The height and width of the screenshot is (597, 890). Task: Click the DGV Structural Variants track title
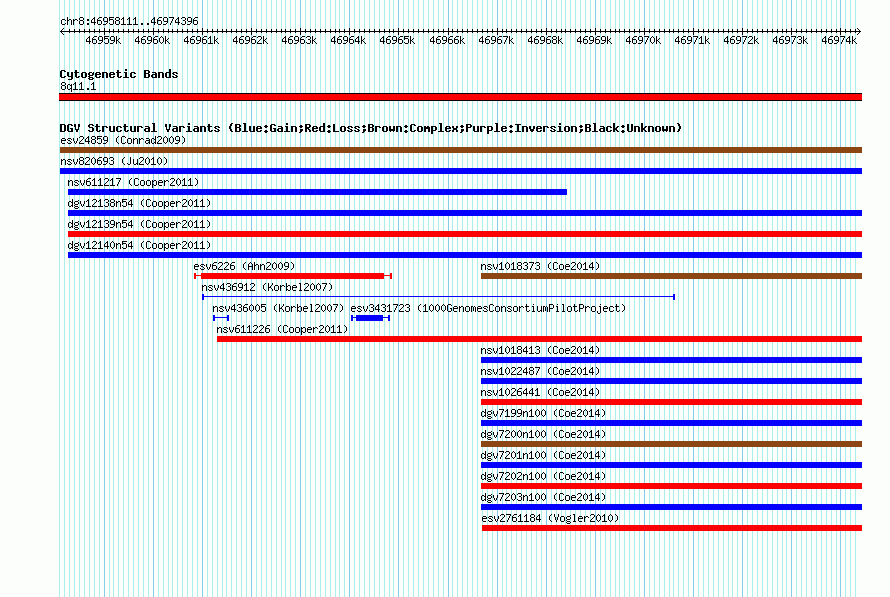(371, 128)
